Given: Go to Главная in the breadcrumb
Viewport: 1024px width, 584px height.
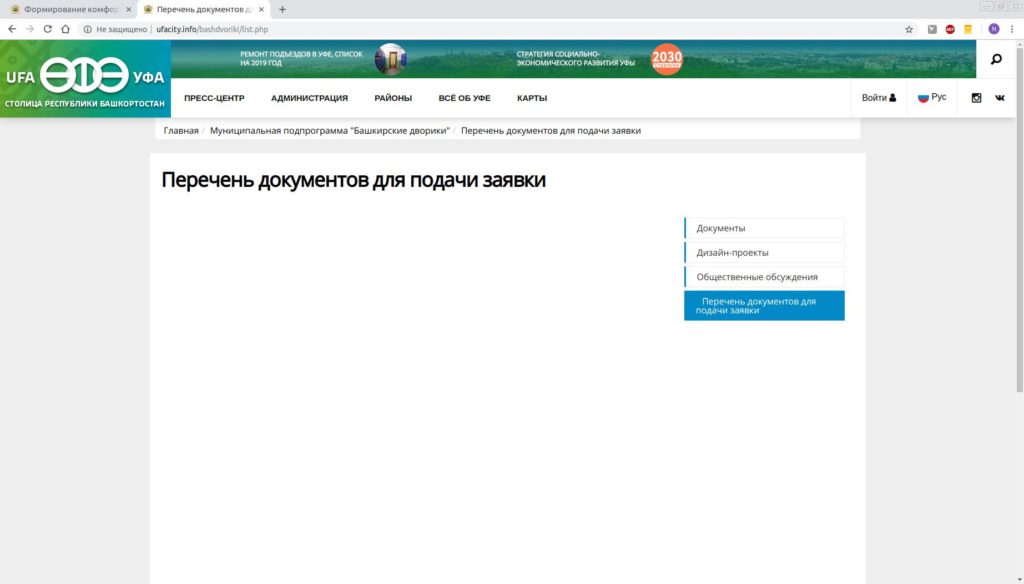Looking at the screenshot, I should 181,131.
